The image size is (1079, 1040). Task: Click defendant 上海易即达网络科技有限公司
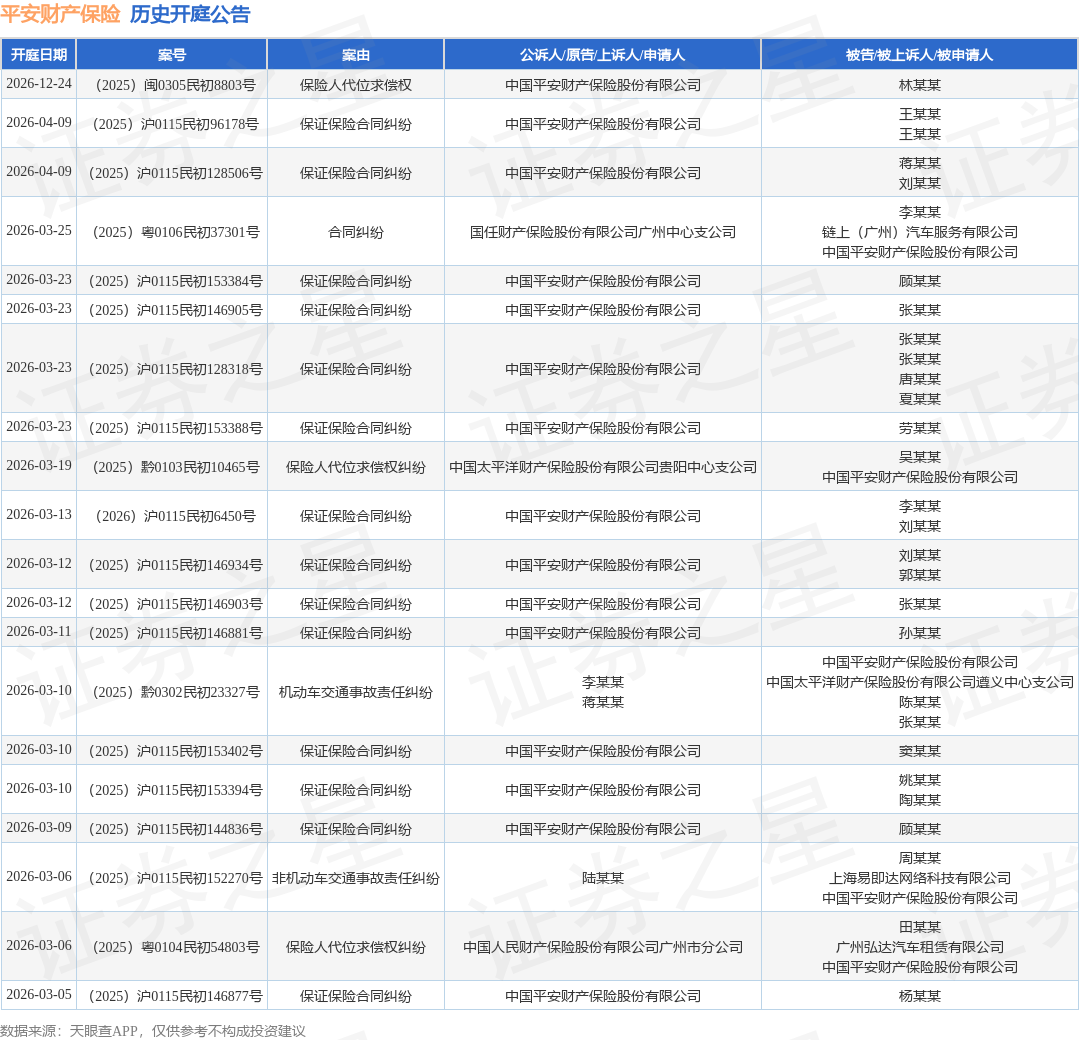point(919,879)
